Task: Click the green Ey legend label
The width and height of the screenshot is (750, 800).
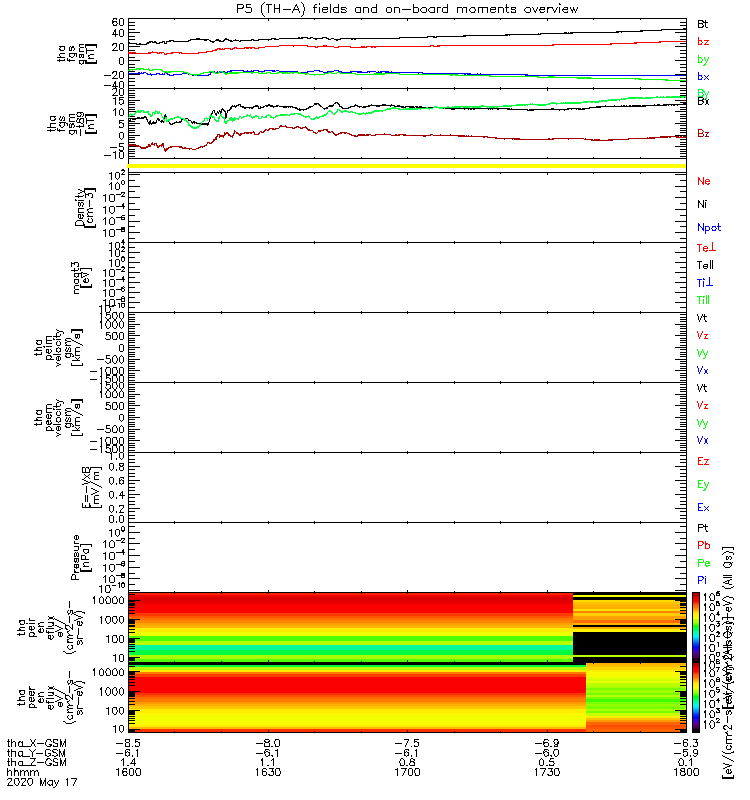Action: tap(703, 485)
